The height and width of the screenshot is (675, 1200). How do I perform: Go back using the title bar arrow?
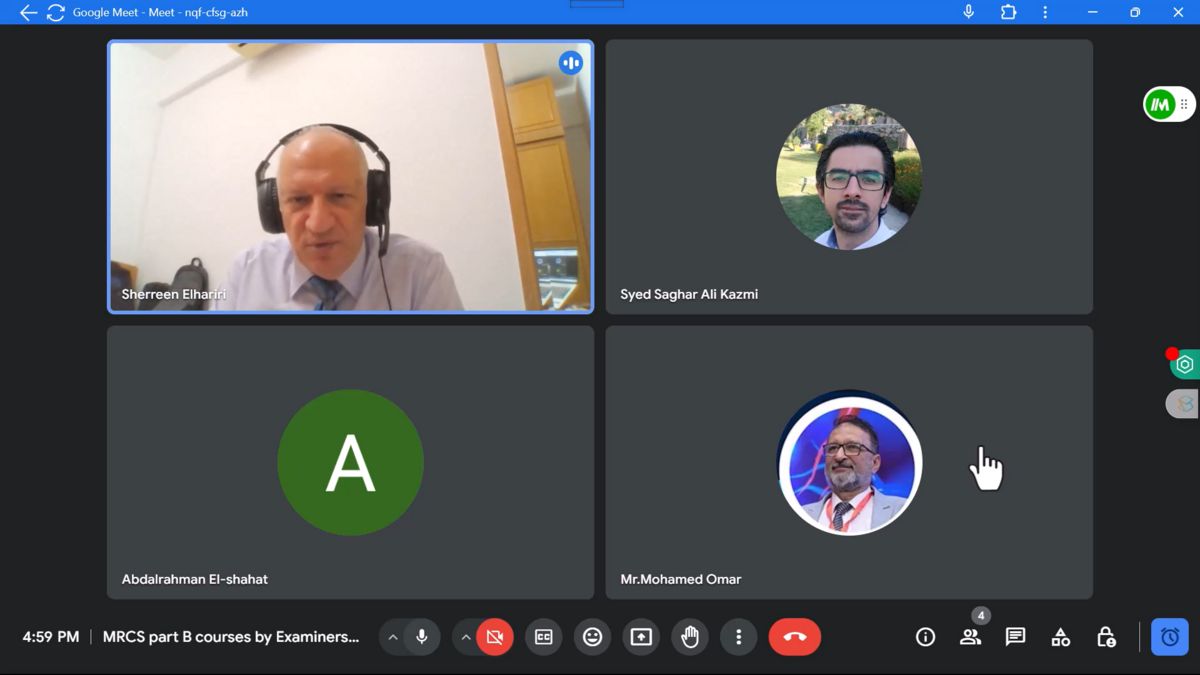(28, 13)
